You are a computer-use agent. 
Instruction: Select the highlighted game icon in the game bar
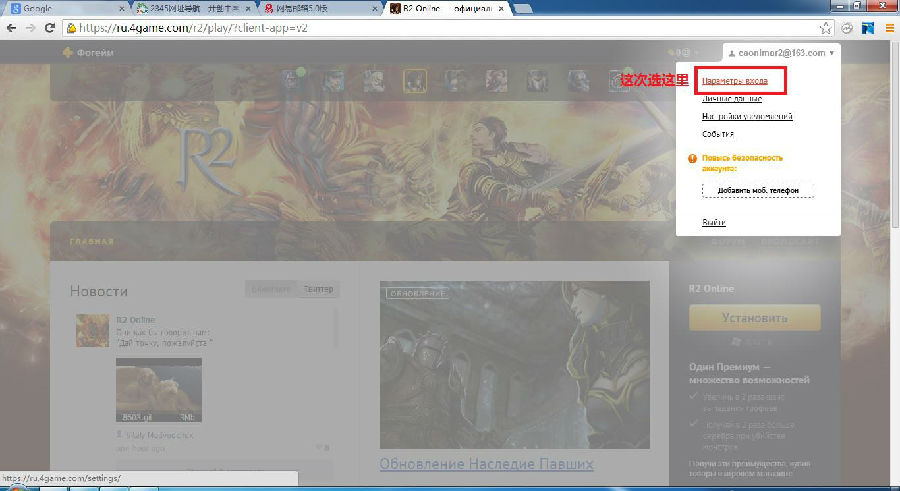[415, 80]
